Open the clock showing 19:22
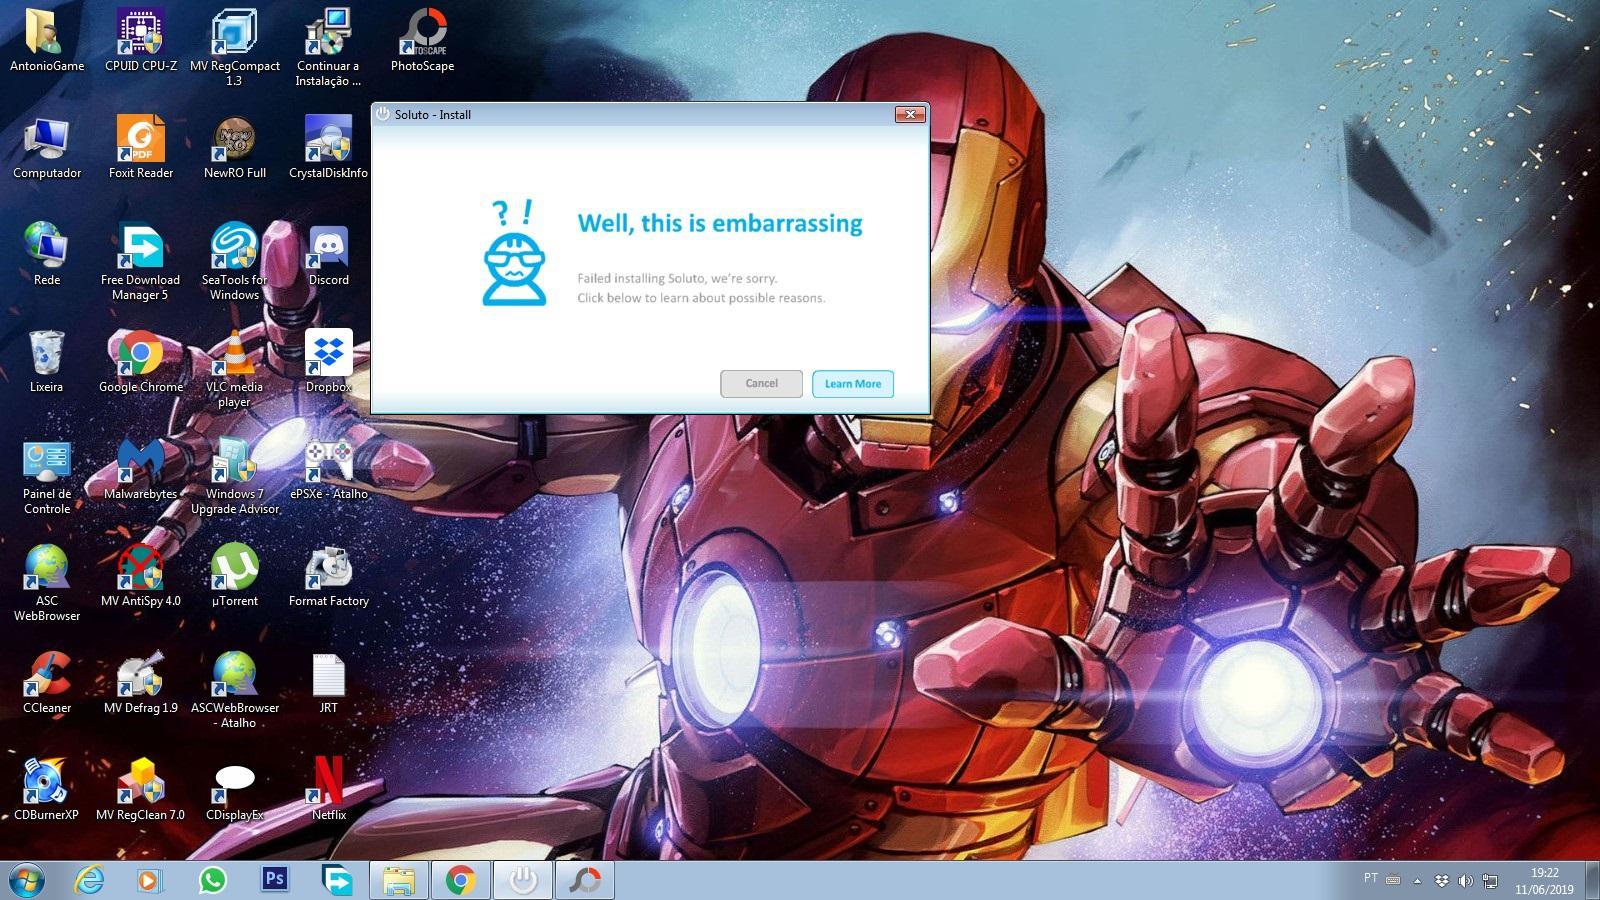The width and height of the screenshot is (1600, 900). click(1544, 881)
